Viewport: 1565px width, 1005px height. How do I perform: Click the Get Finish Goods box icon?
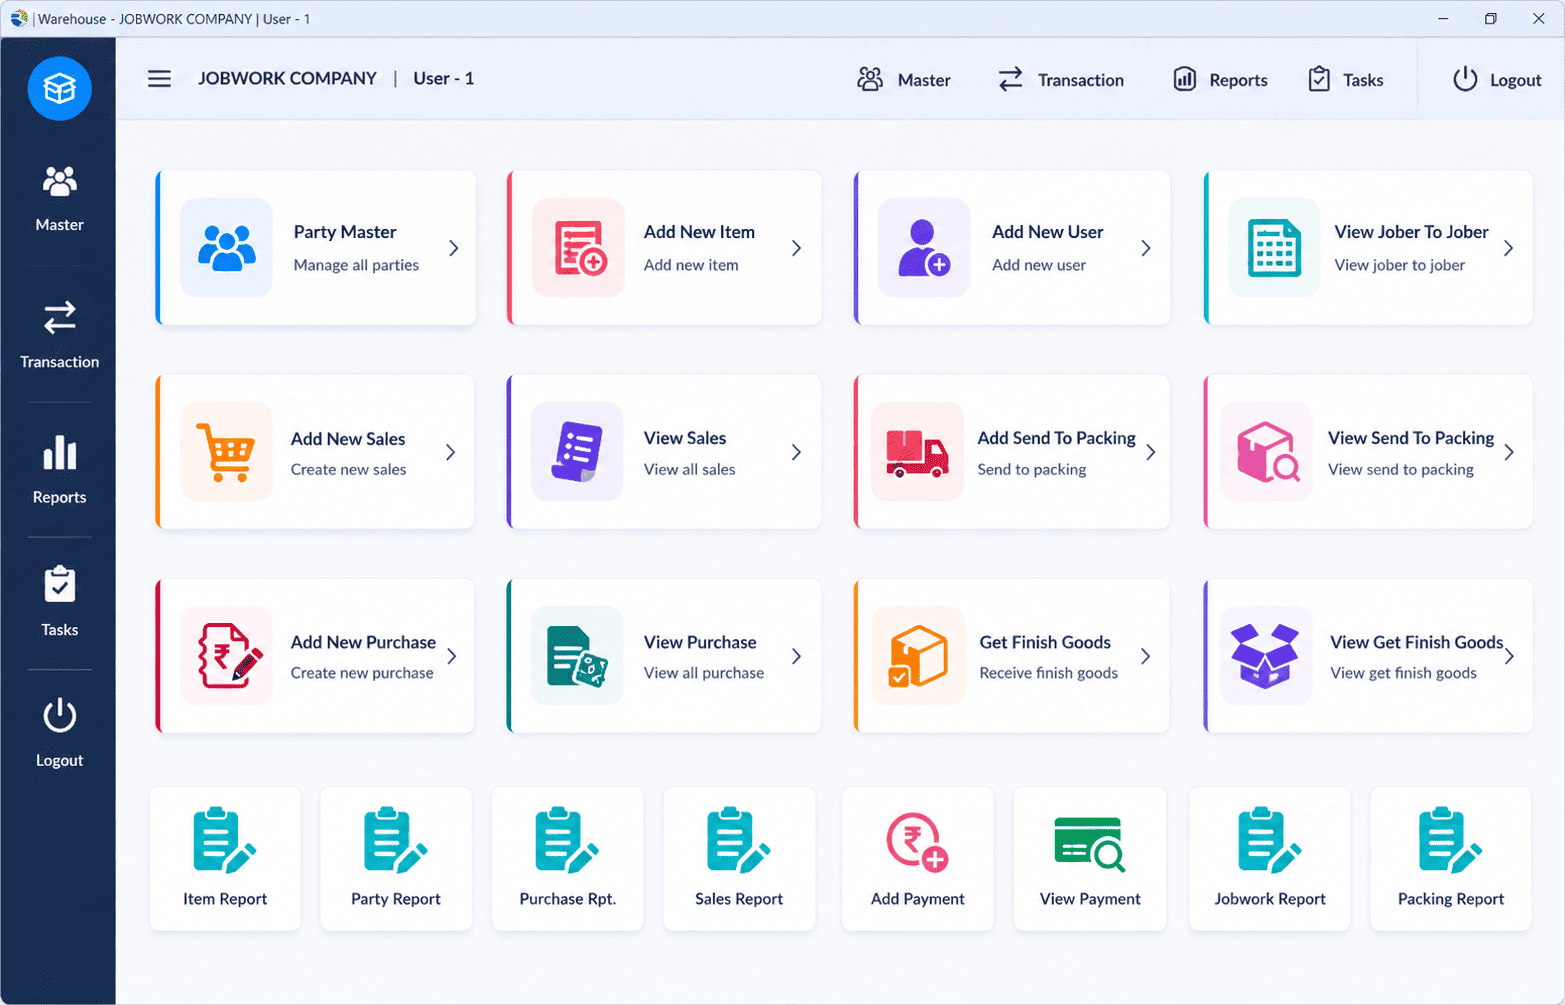pyautogui.click(x=918, y=656)
